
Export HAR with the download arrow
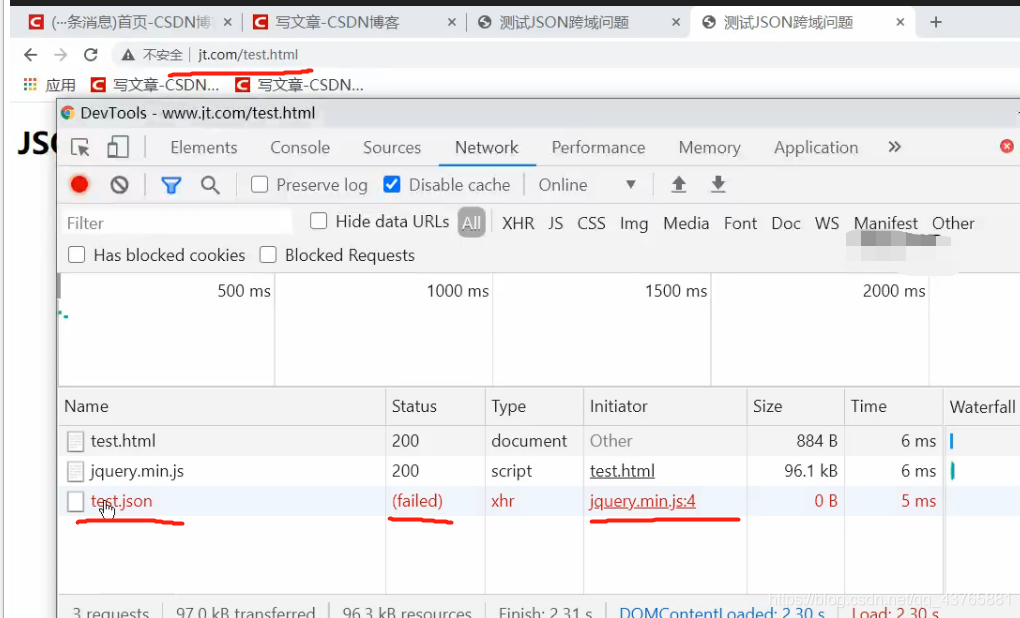[x=718, y=185]
